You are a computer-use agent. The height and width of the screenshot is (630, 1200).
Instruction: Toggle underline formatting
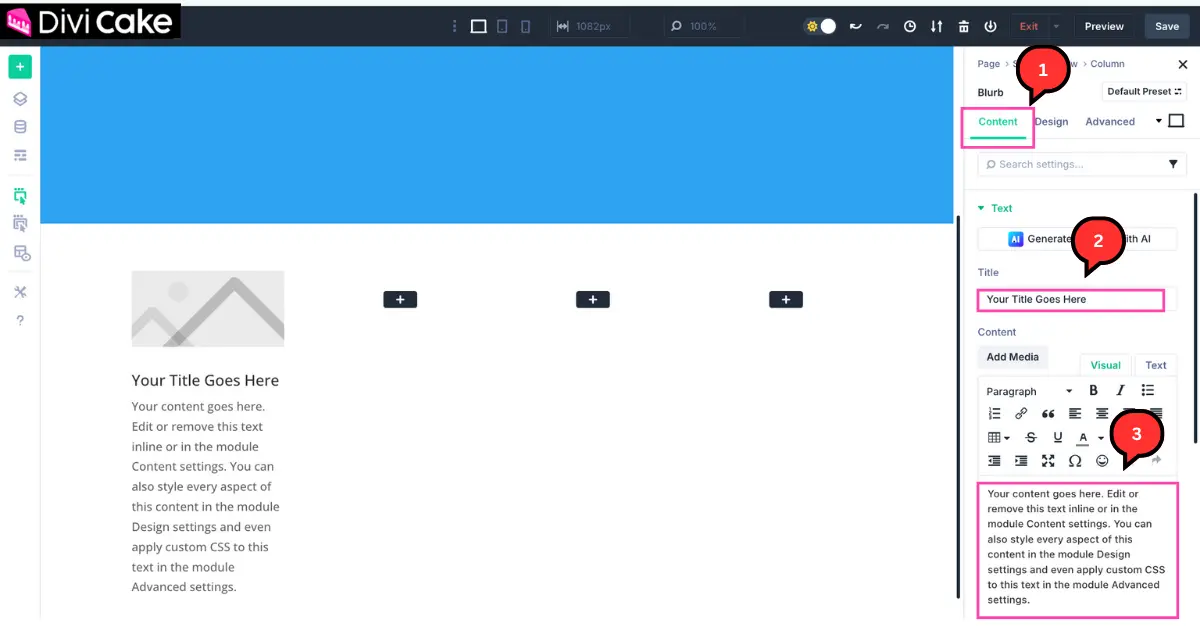click(x=1058, y=437)
